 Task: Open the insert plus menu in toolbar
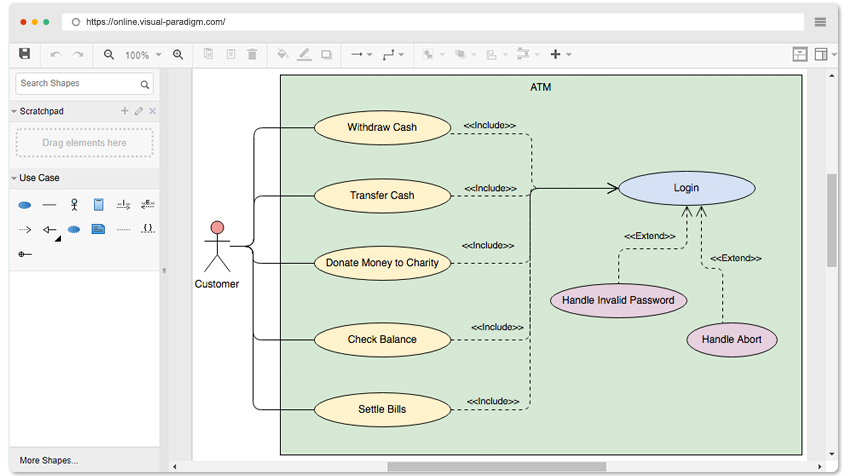560,55
